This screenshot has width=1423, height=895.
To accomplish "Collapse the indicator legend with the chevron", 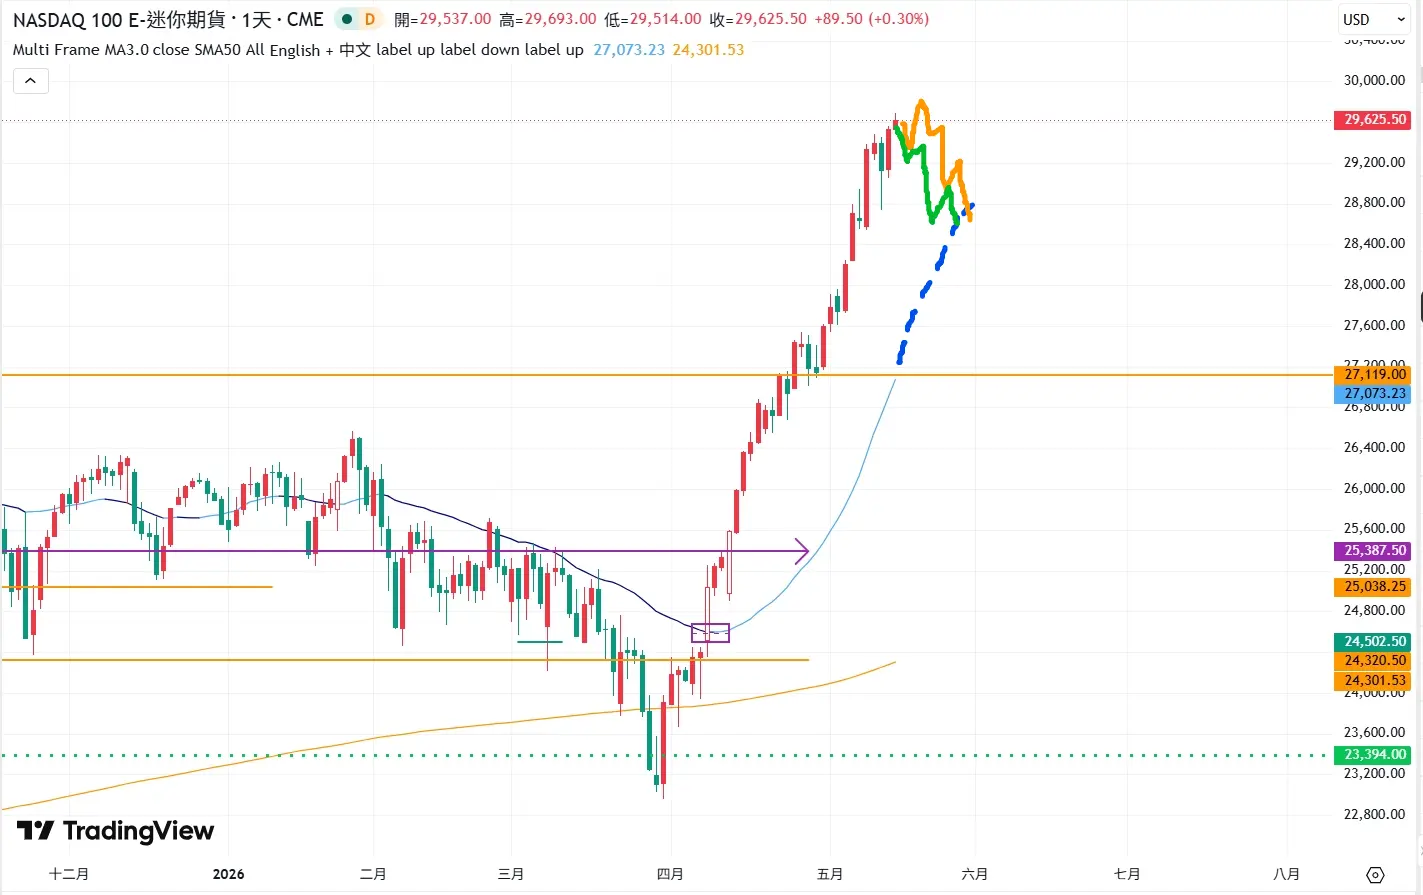I will [x=31, y=81].
